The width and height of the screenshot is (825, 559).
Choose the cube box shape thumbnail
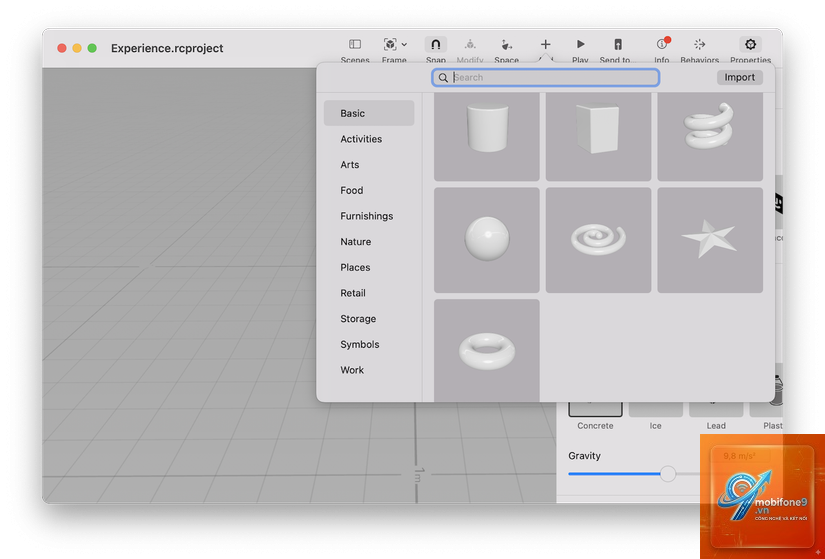tap(598, 137)
